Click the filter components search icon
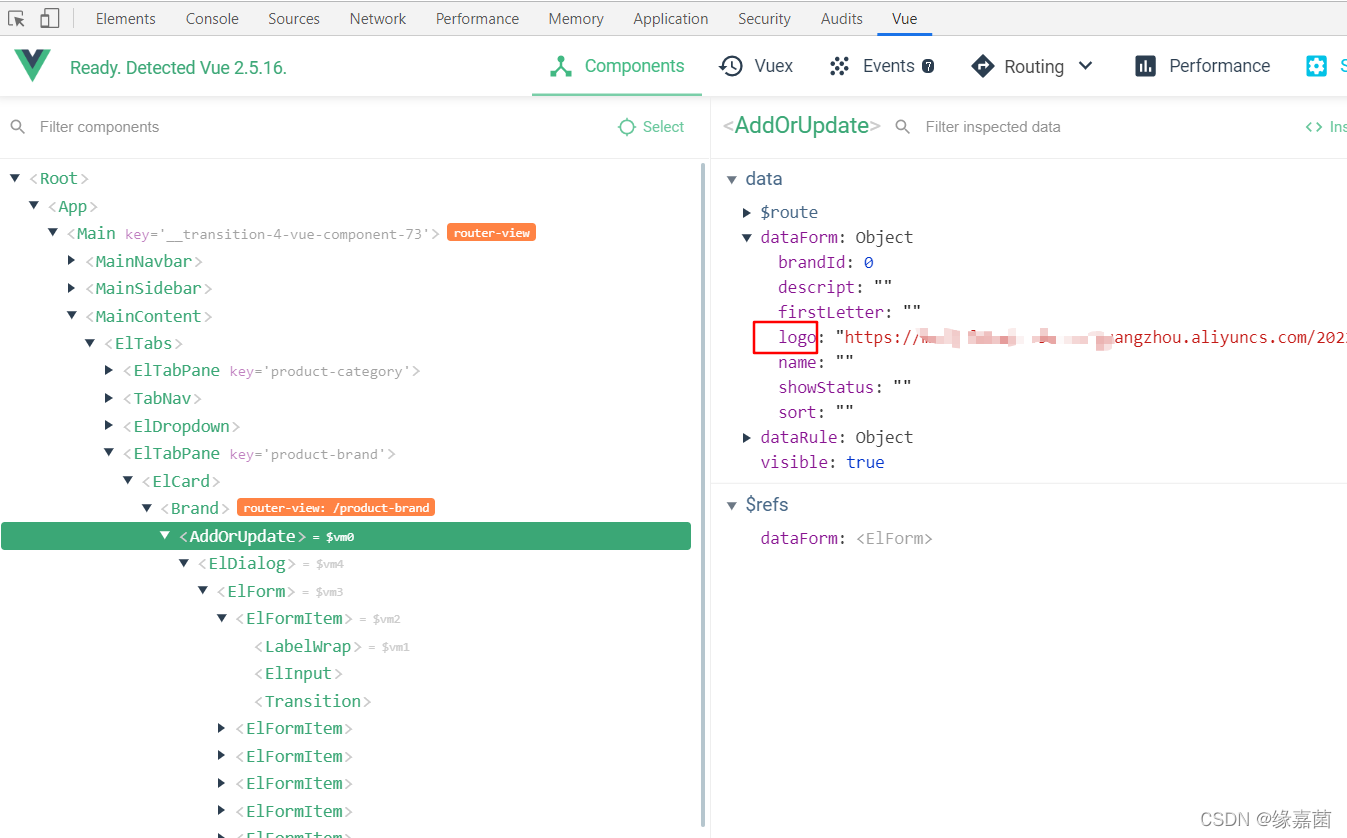The image size is (1347, 838). coord(17,127)
